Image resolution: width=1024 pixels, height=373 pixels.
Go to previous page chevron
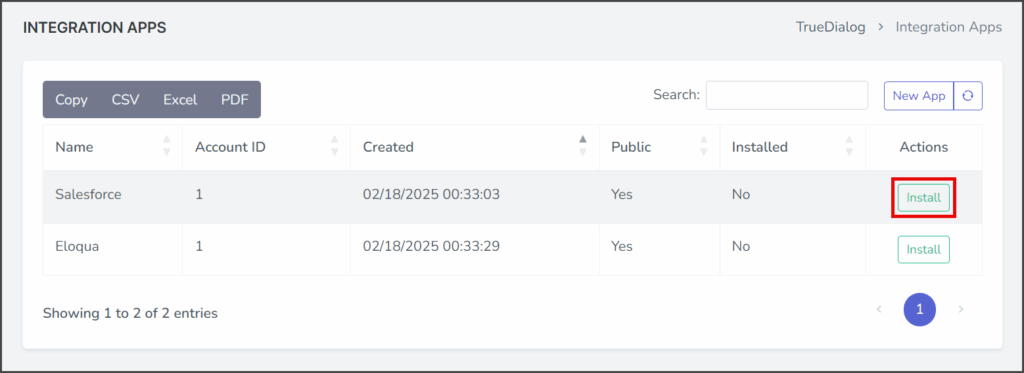coord(879,309)
